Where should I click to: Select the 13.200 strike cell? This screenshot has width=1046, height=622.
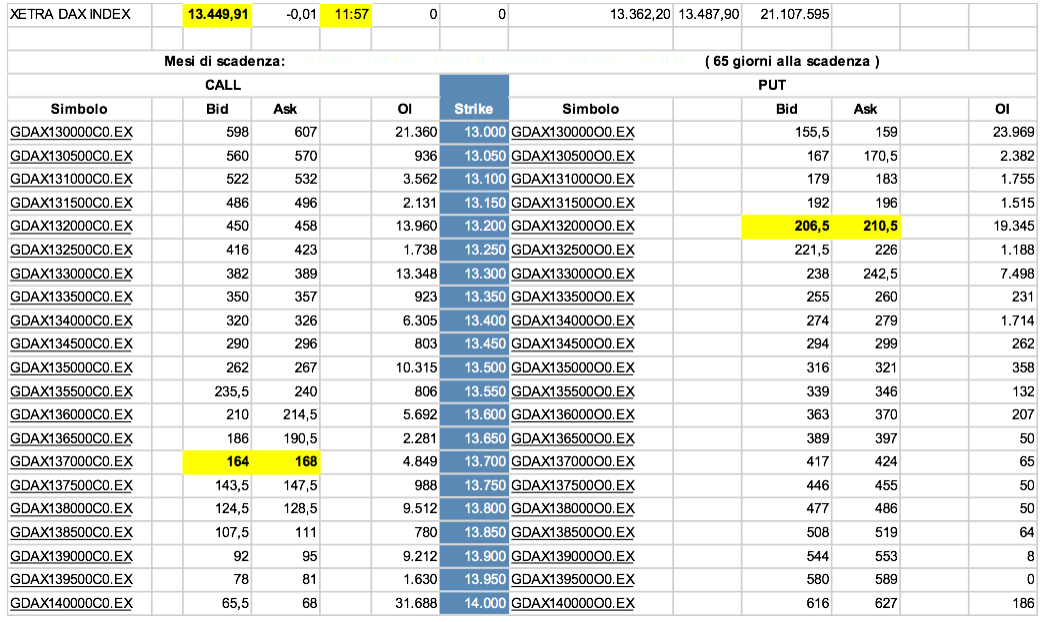point(474,226)
